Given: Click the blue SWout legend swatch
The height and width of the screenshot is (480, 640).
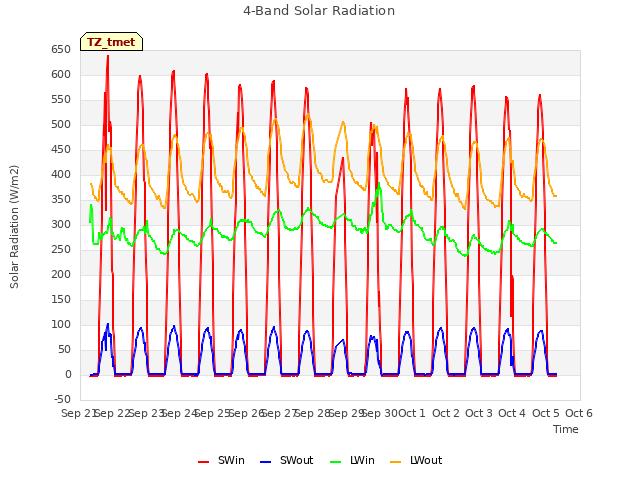Looking at the screenshot, I should coord(265,462).
